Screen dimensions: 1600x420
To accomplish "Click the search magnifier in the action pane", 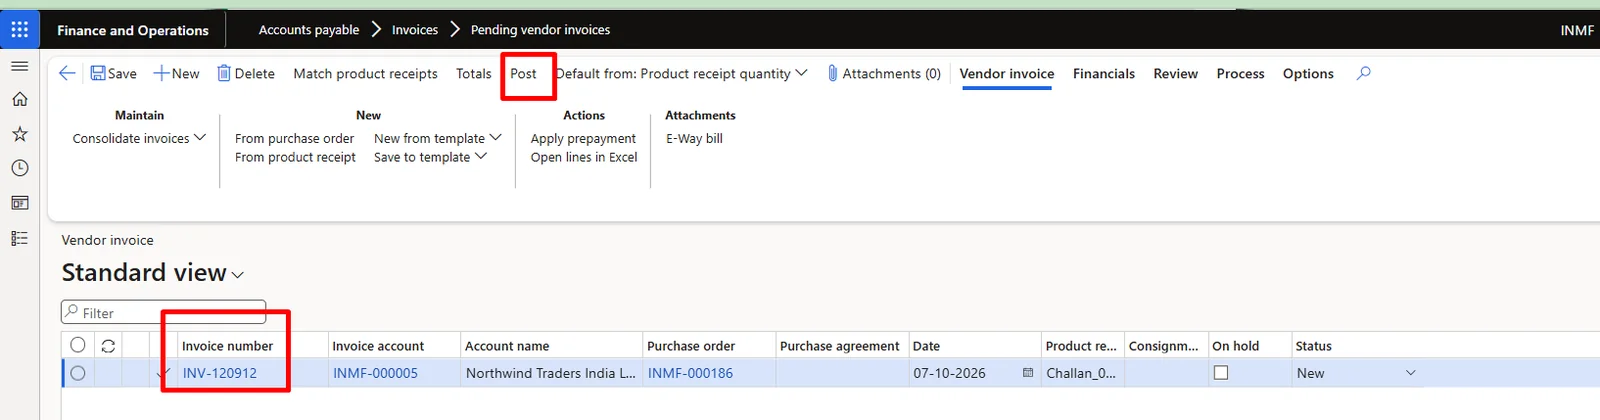I will [x=1363, y=73].
